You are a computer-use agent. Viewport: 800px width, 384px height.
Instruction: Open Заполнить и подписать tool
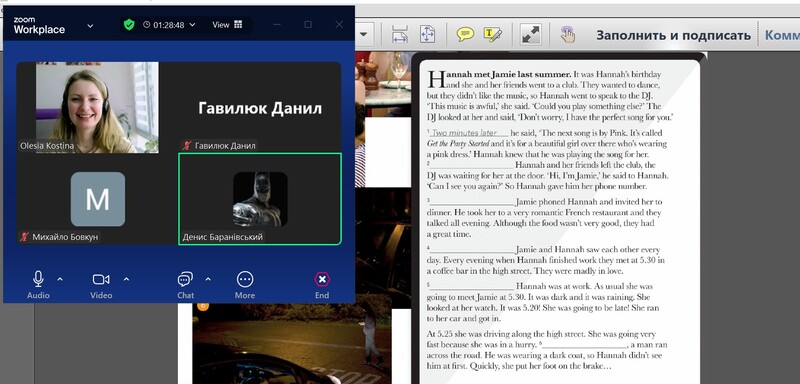pos(673,35)
